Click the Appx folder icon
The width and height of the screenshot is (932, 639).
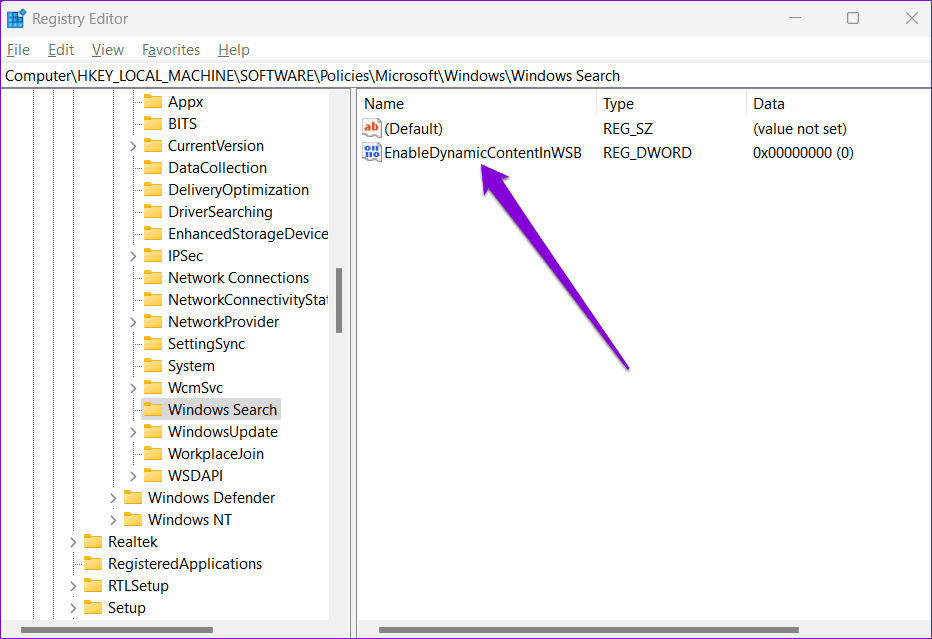click(153, 102)
